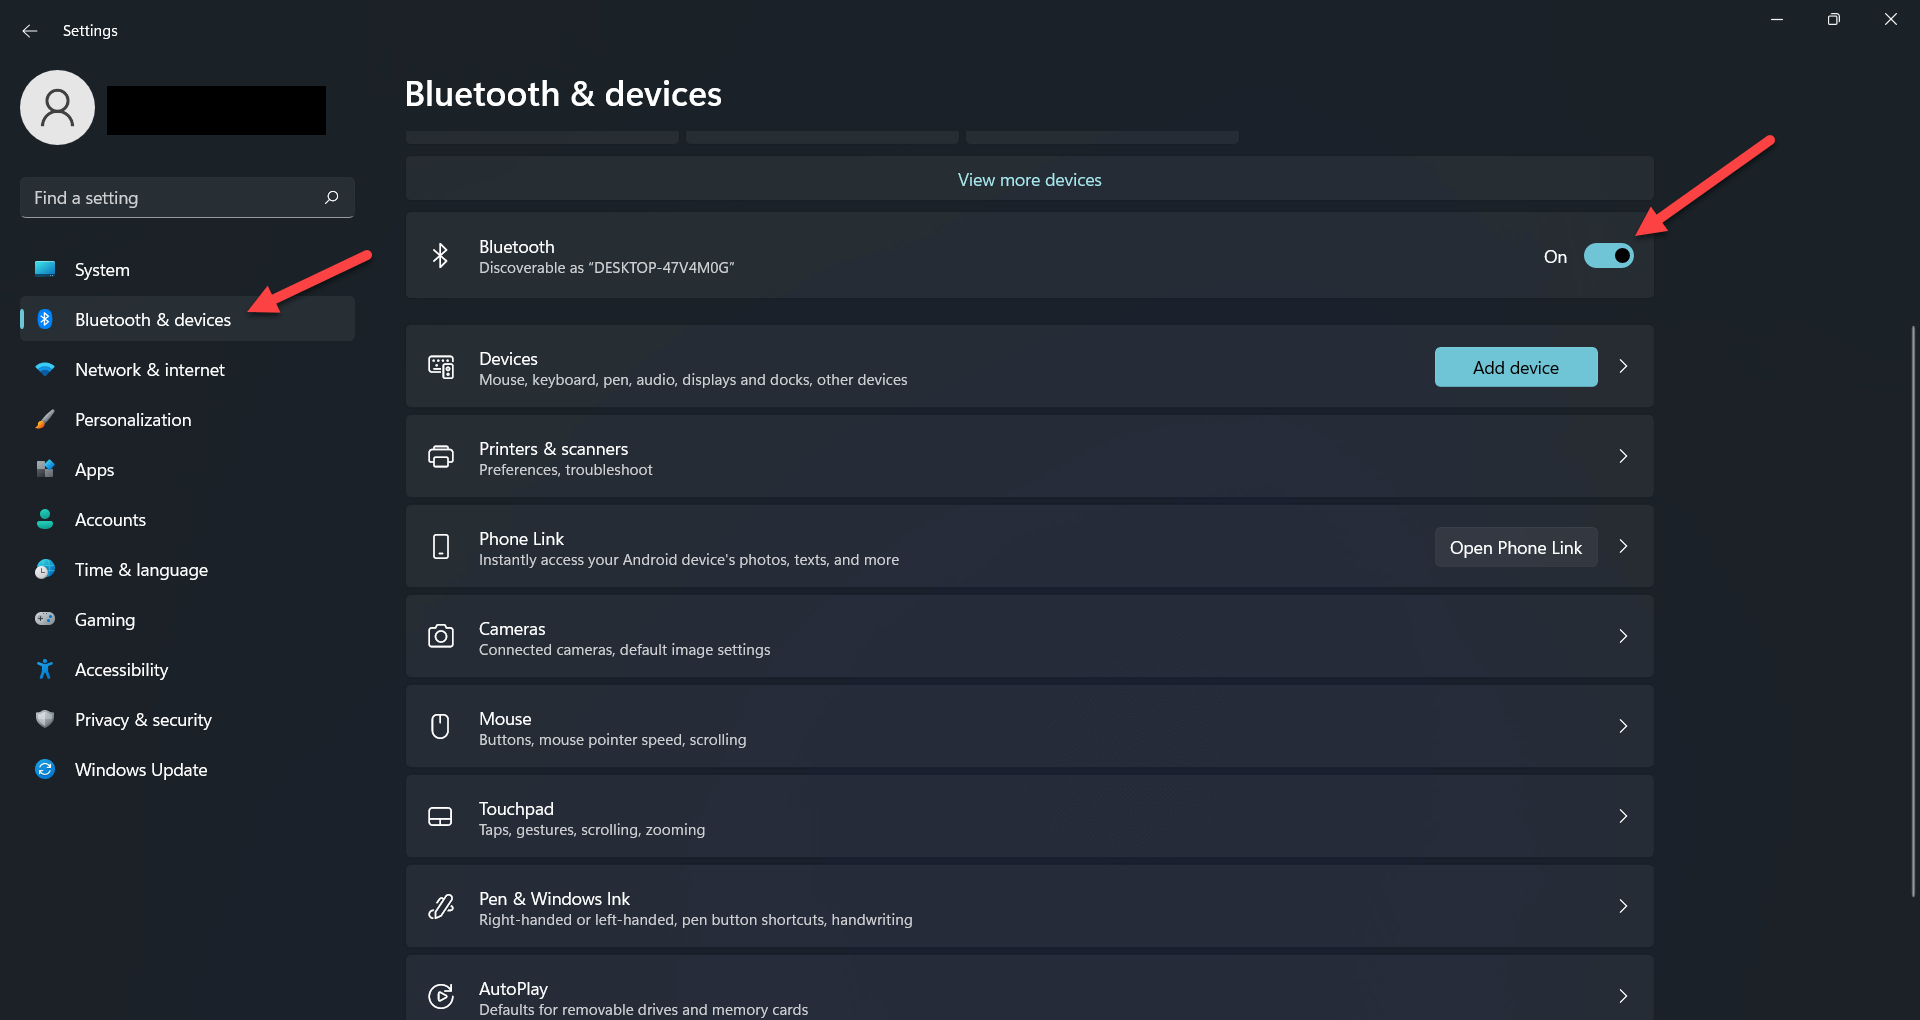
Task: Click the View more devices link
Action: 1029,180
